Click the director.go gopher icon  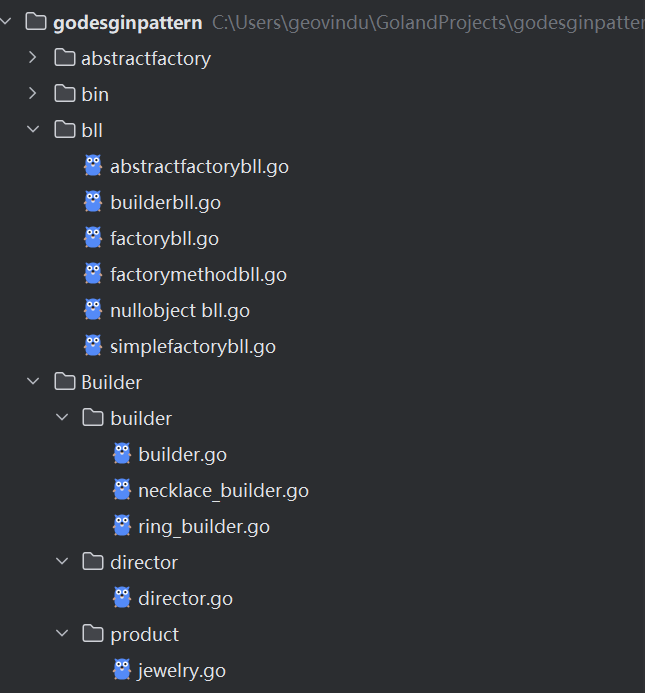point(122,598)
